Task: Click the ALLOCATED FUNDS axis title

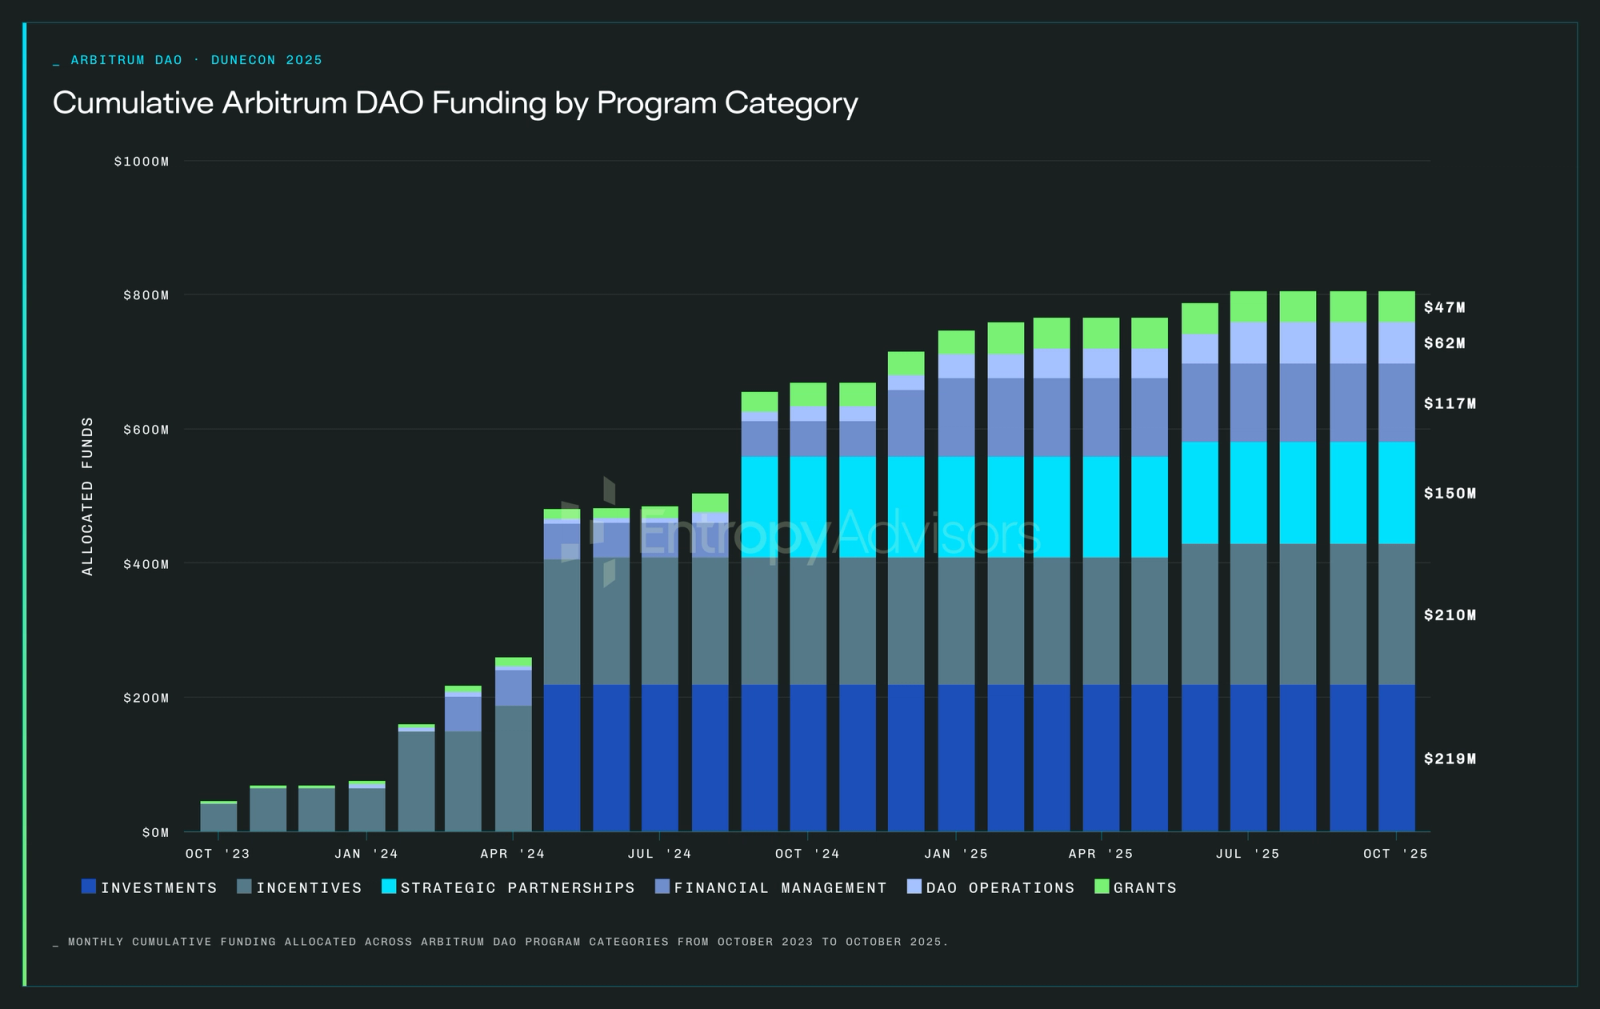Action: (x=87, y=496)
